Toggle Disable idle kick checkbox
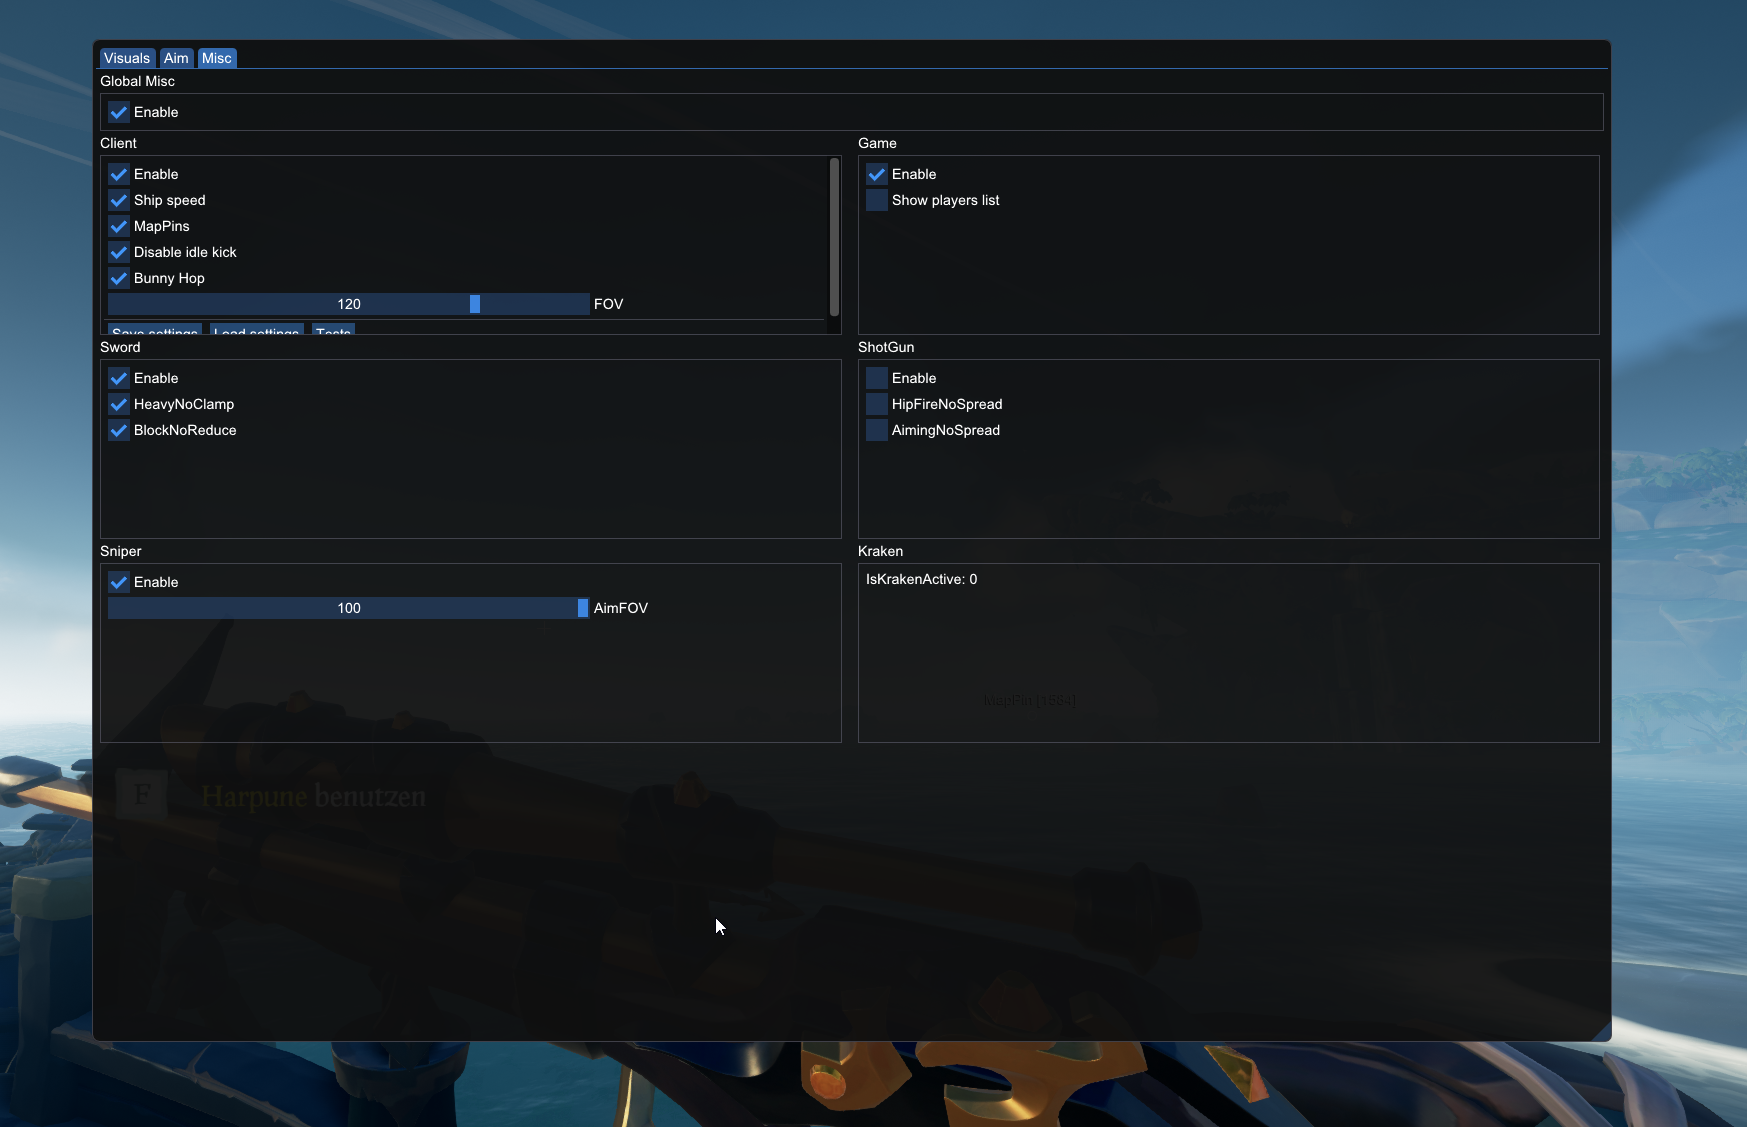Screen dimensions: 1747x1127 119,252
